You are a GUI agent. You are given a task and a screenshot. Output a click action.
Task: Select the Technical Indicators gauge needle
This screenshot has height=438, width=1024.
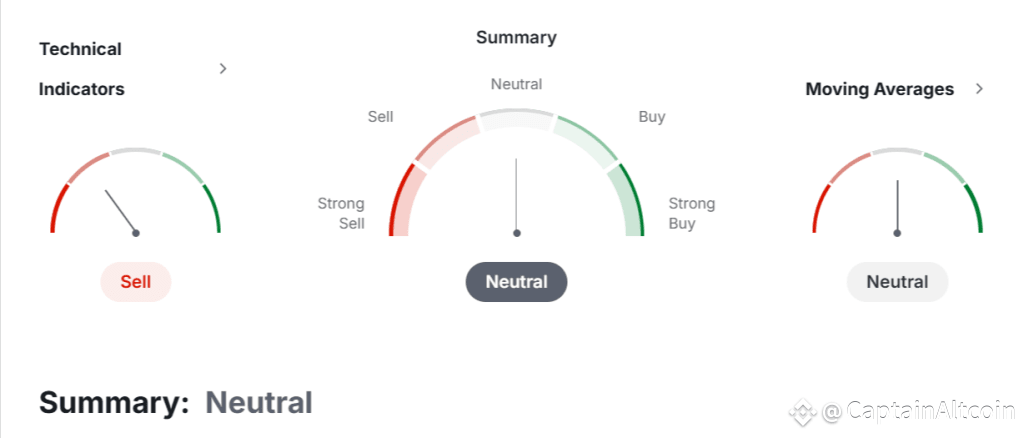click(121, 211)
